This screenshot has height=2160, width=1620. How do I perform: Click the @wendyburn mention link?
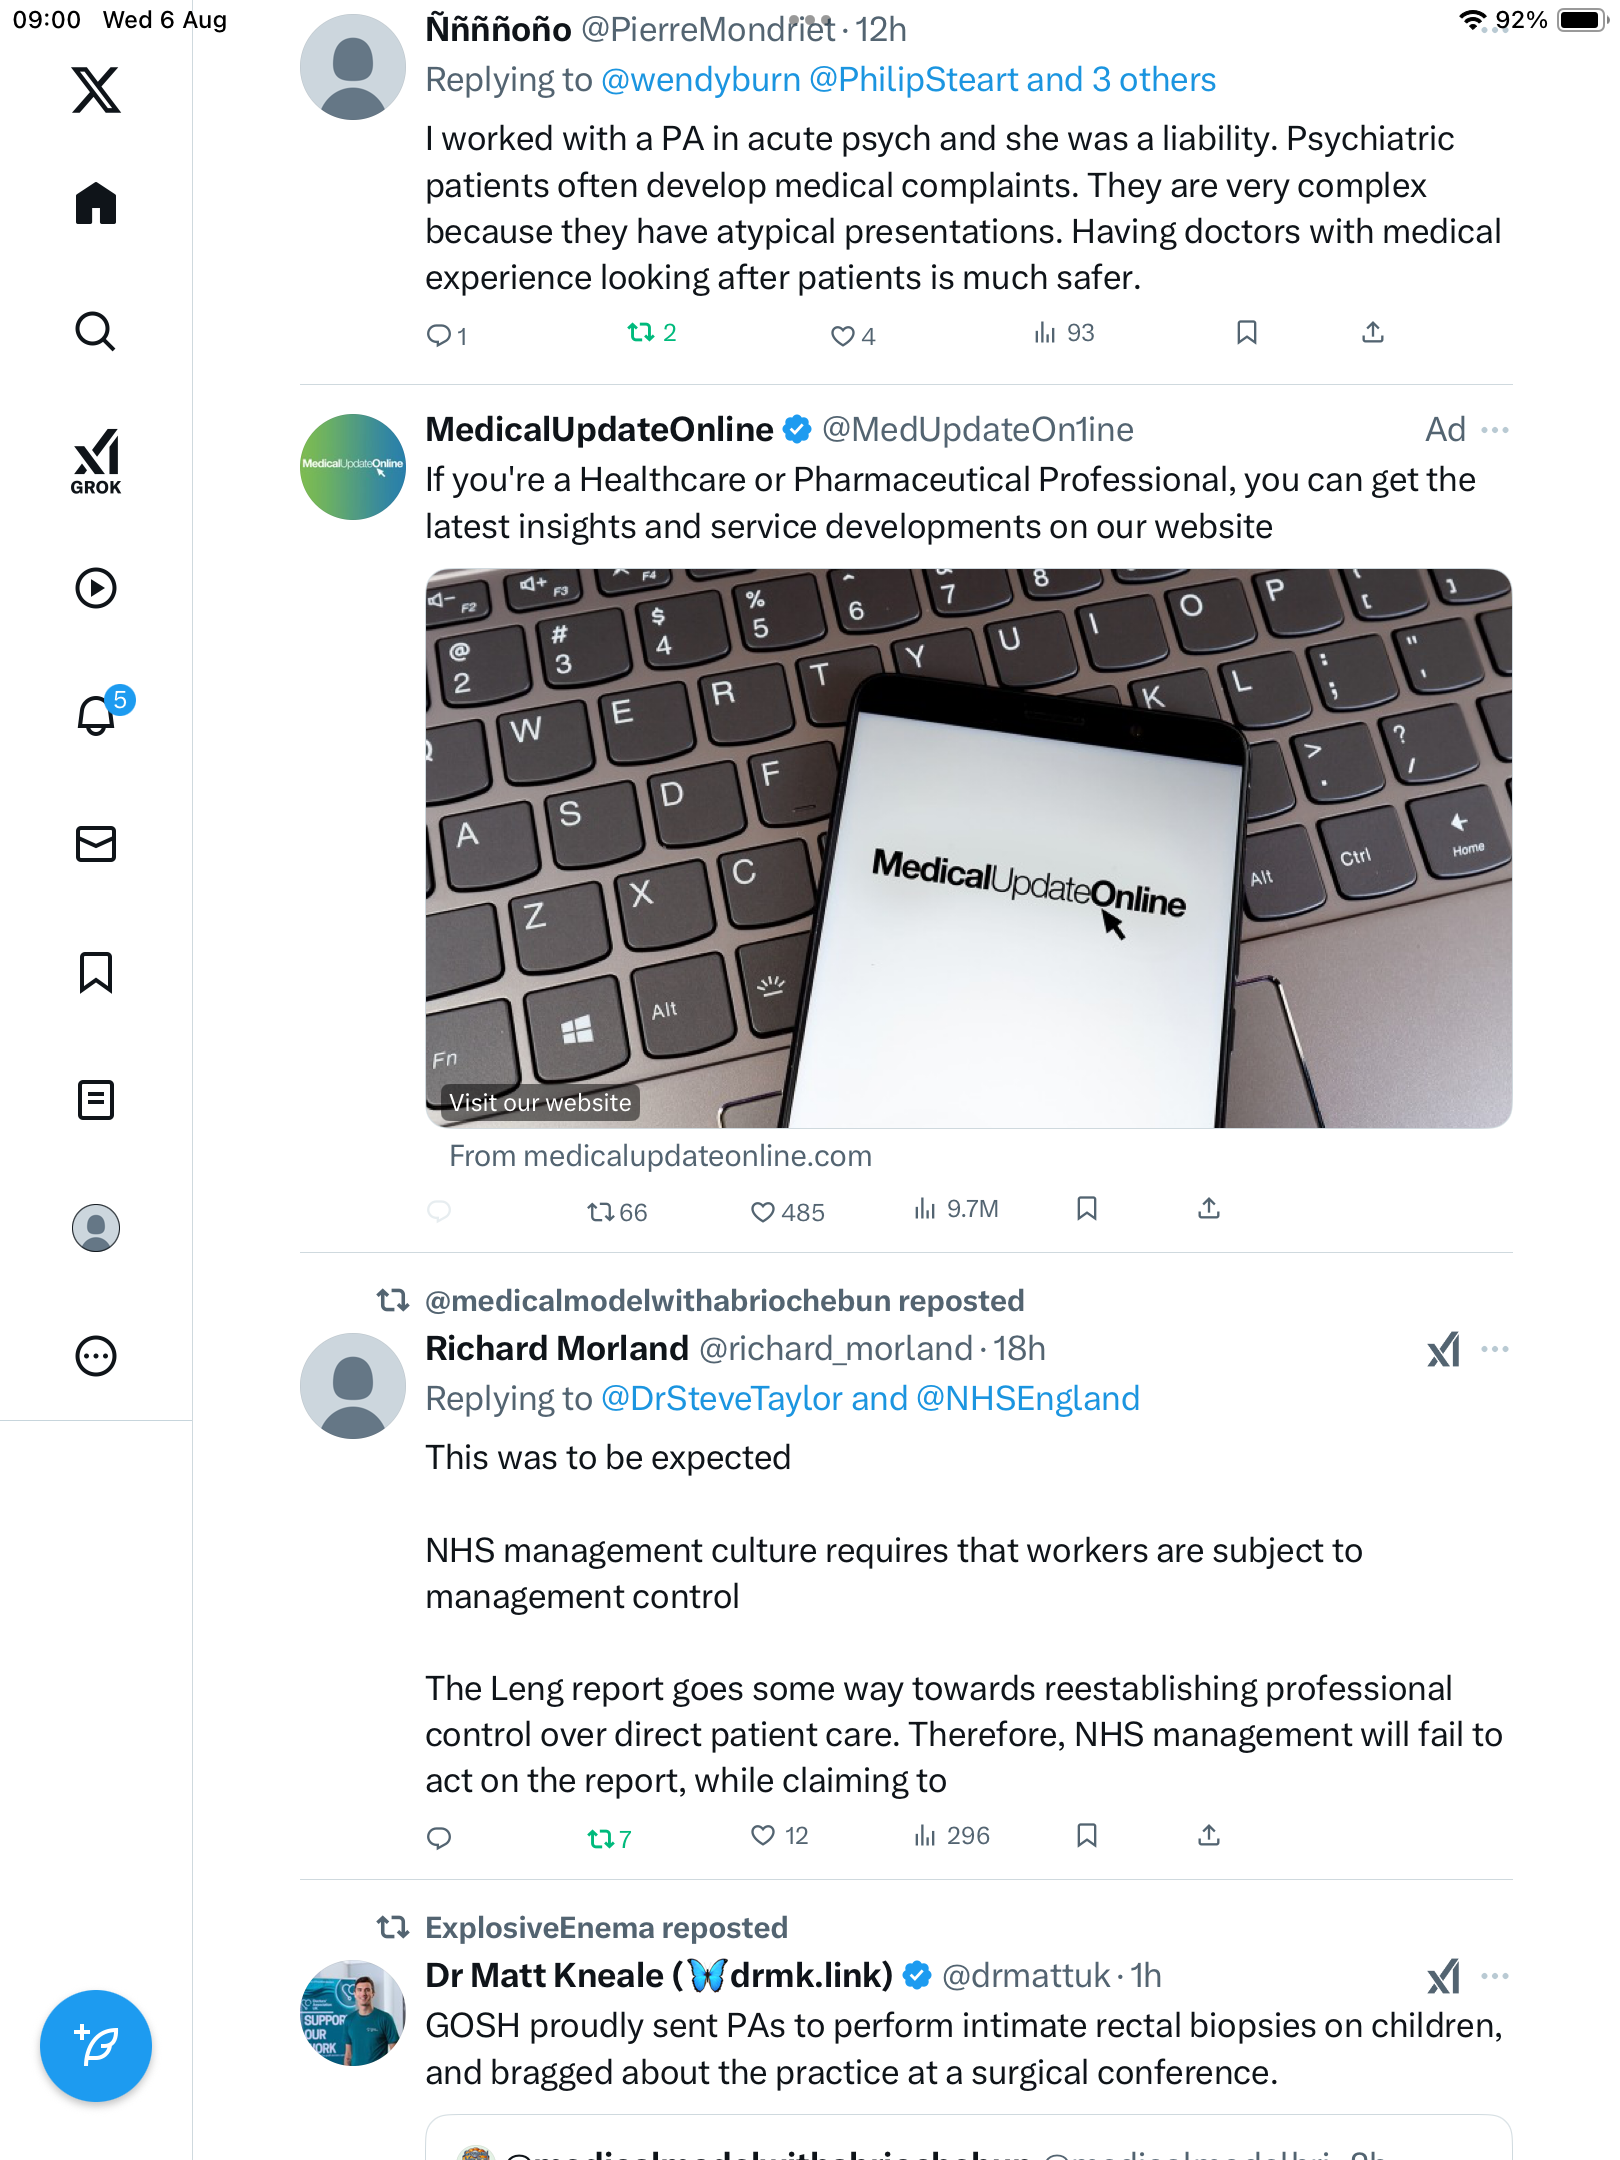(x=701, y=80)
